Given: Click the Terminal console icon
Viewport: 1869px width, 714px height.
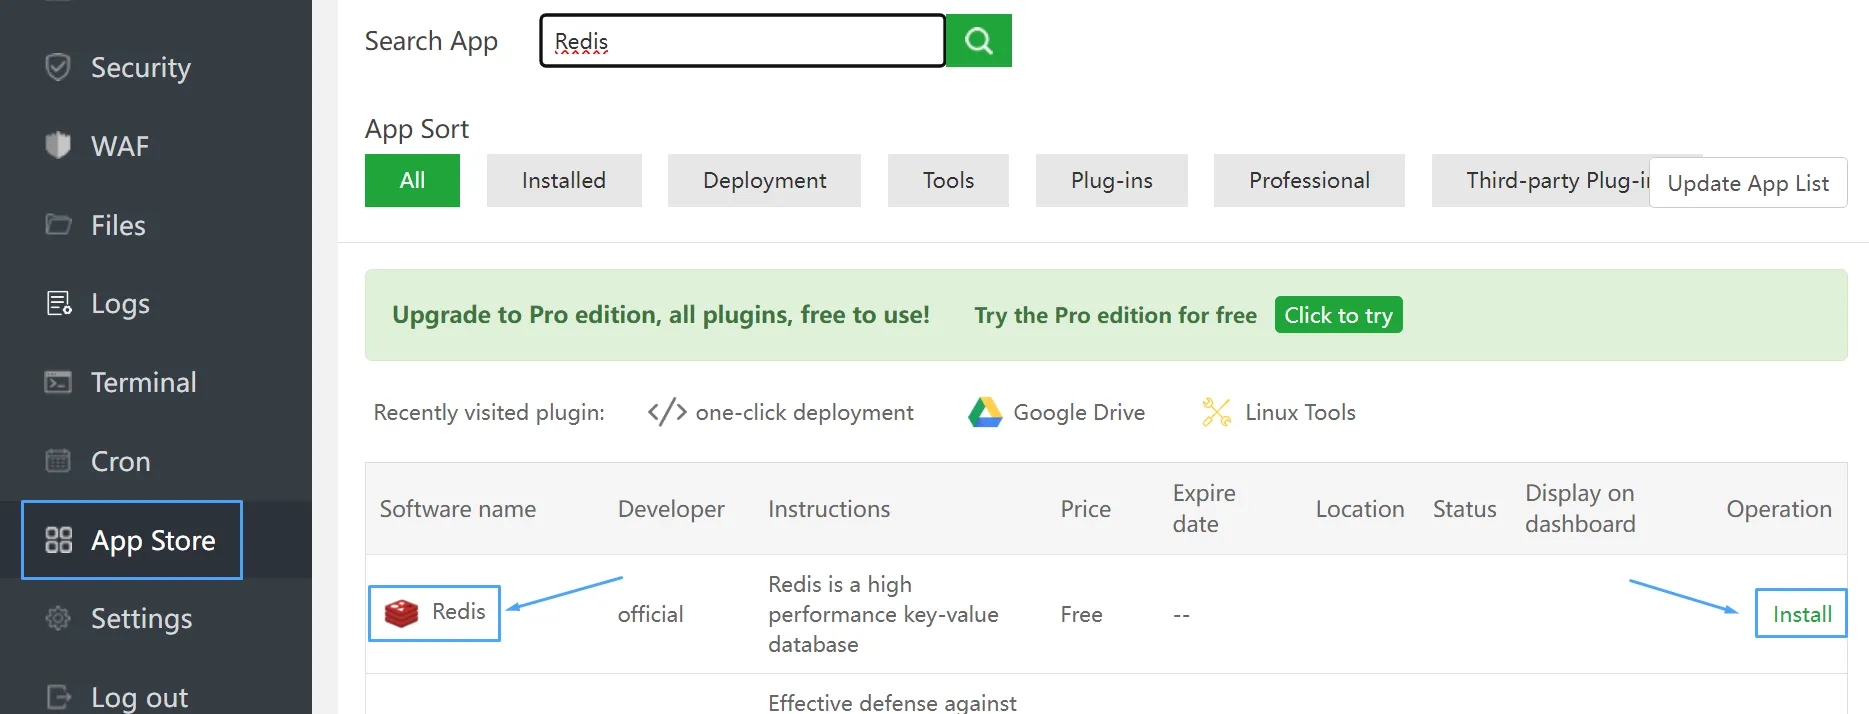Looking at the screenshot, I should 58,382.
